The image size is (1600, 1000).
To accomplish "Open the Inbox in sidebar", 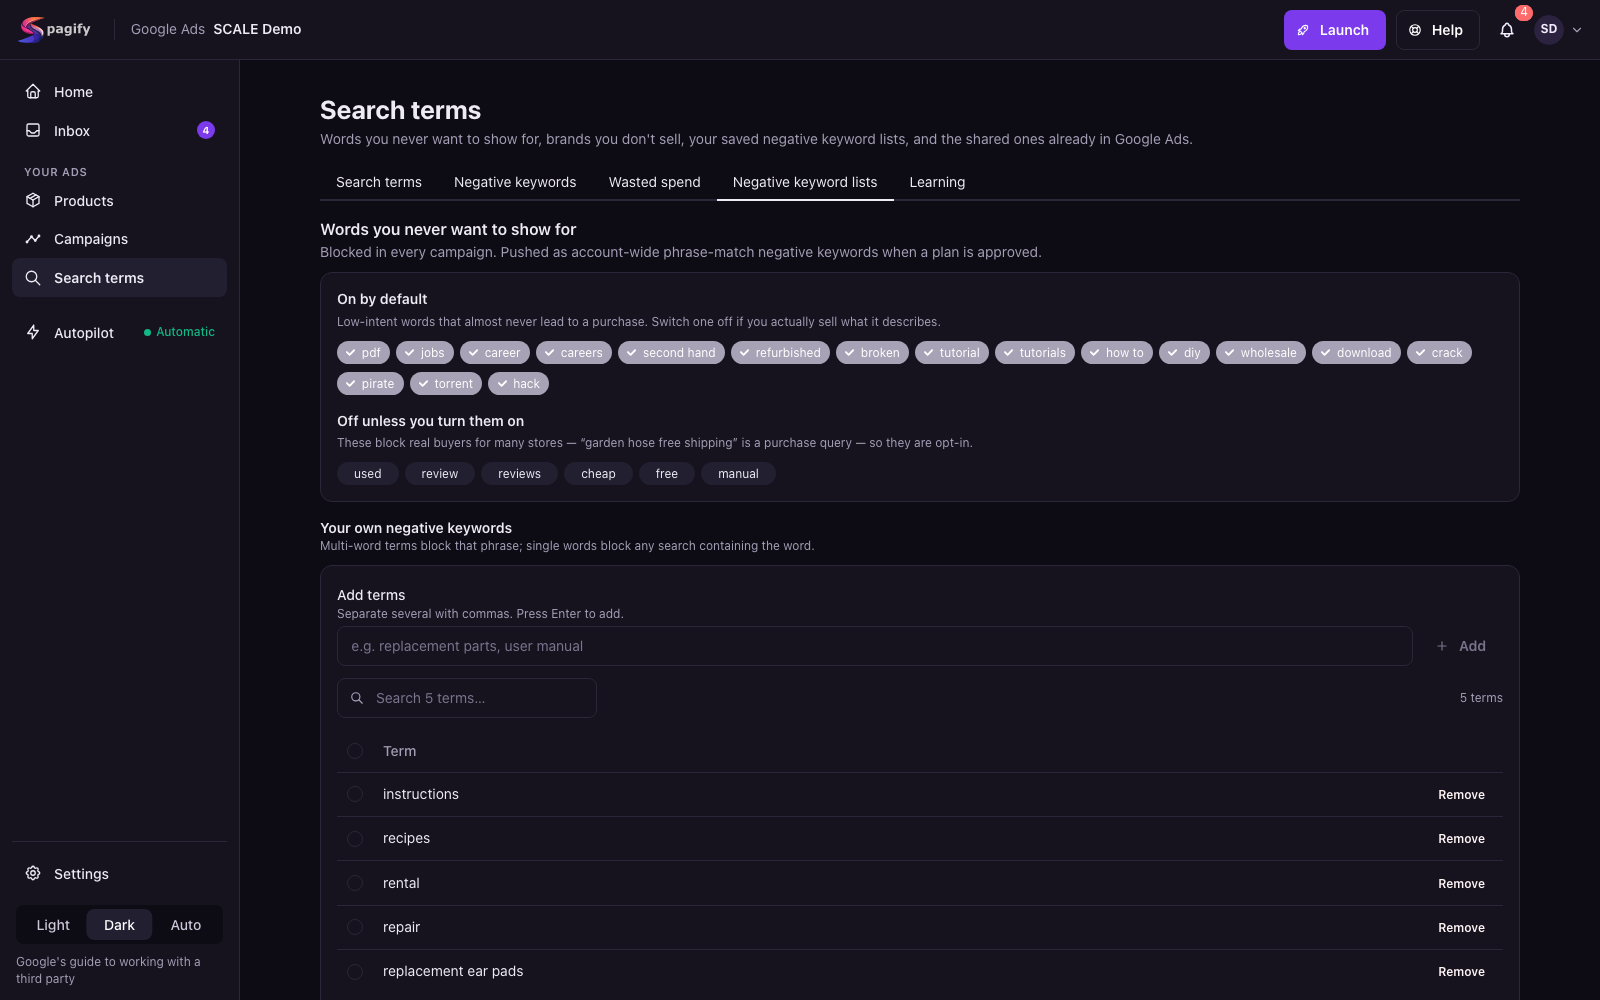I will tap(119, 131).
